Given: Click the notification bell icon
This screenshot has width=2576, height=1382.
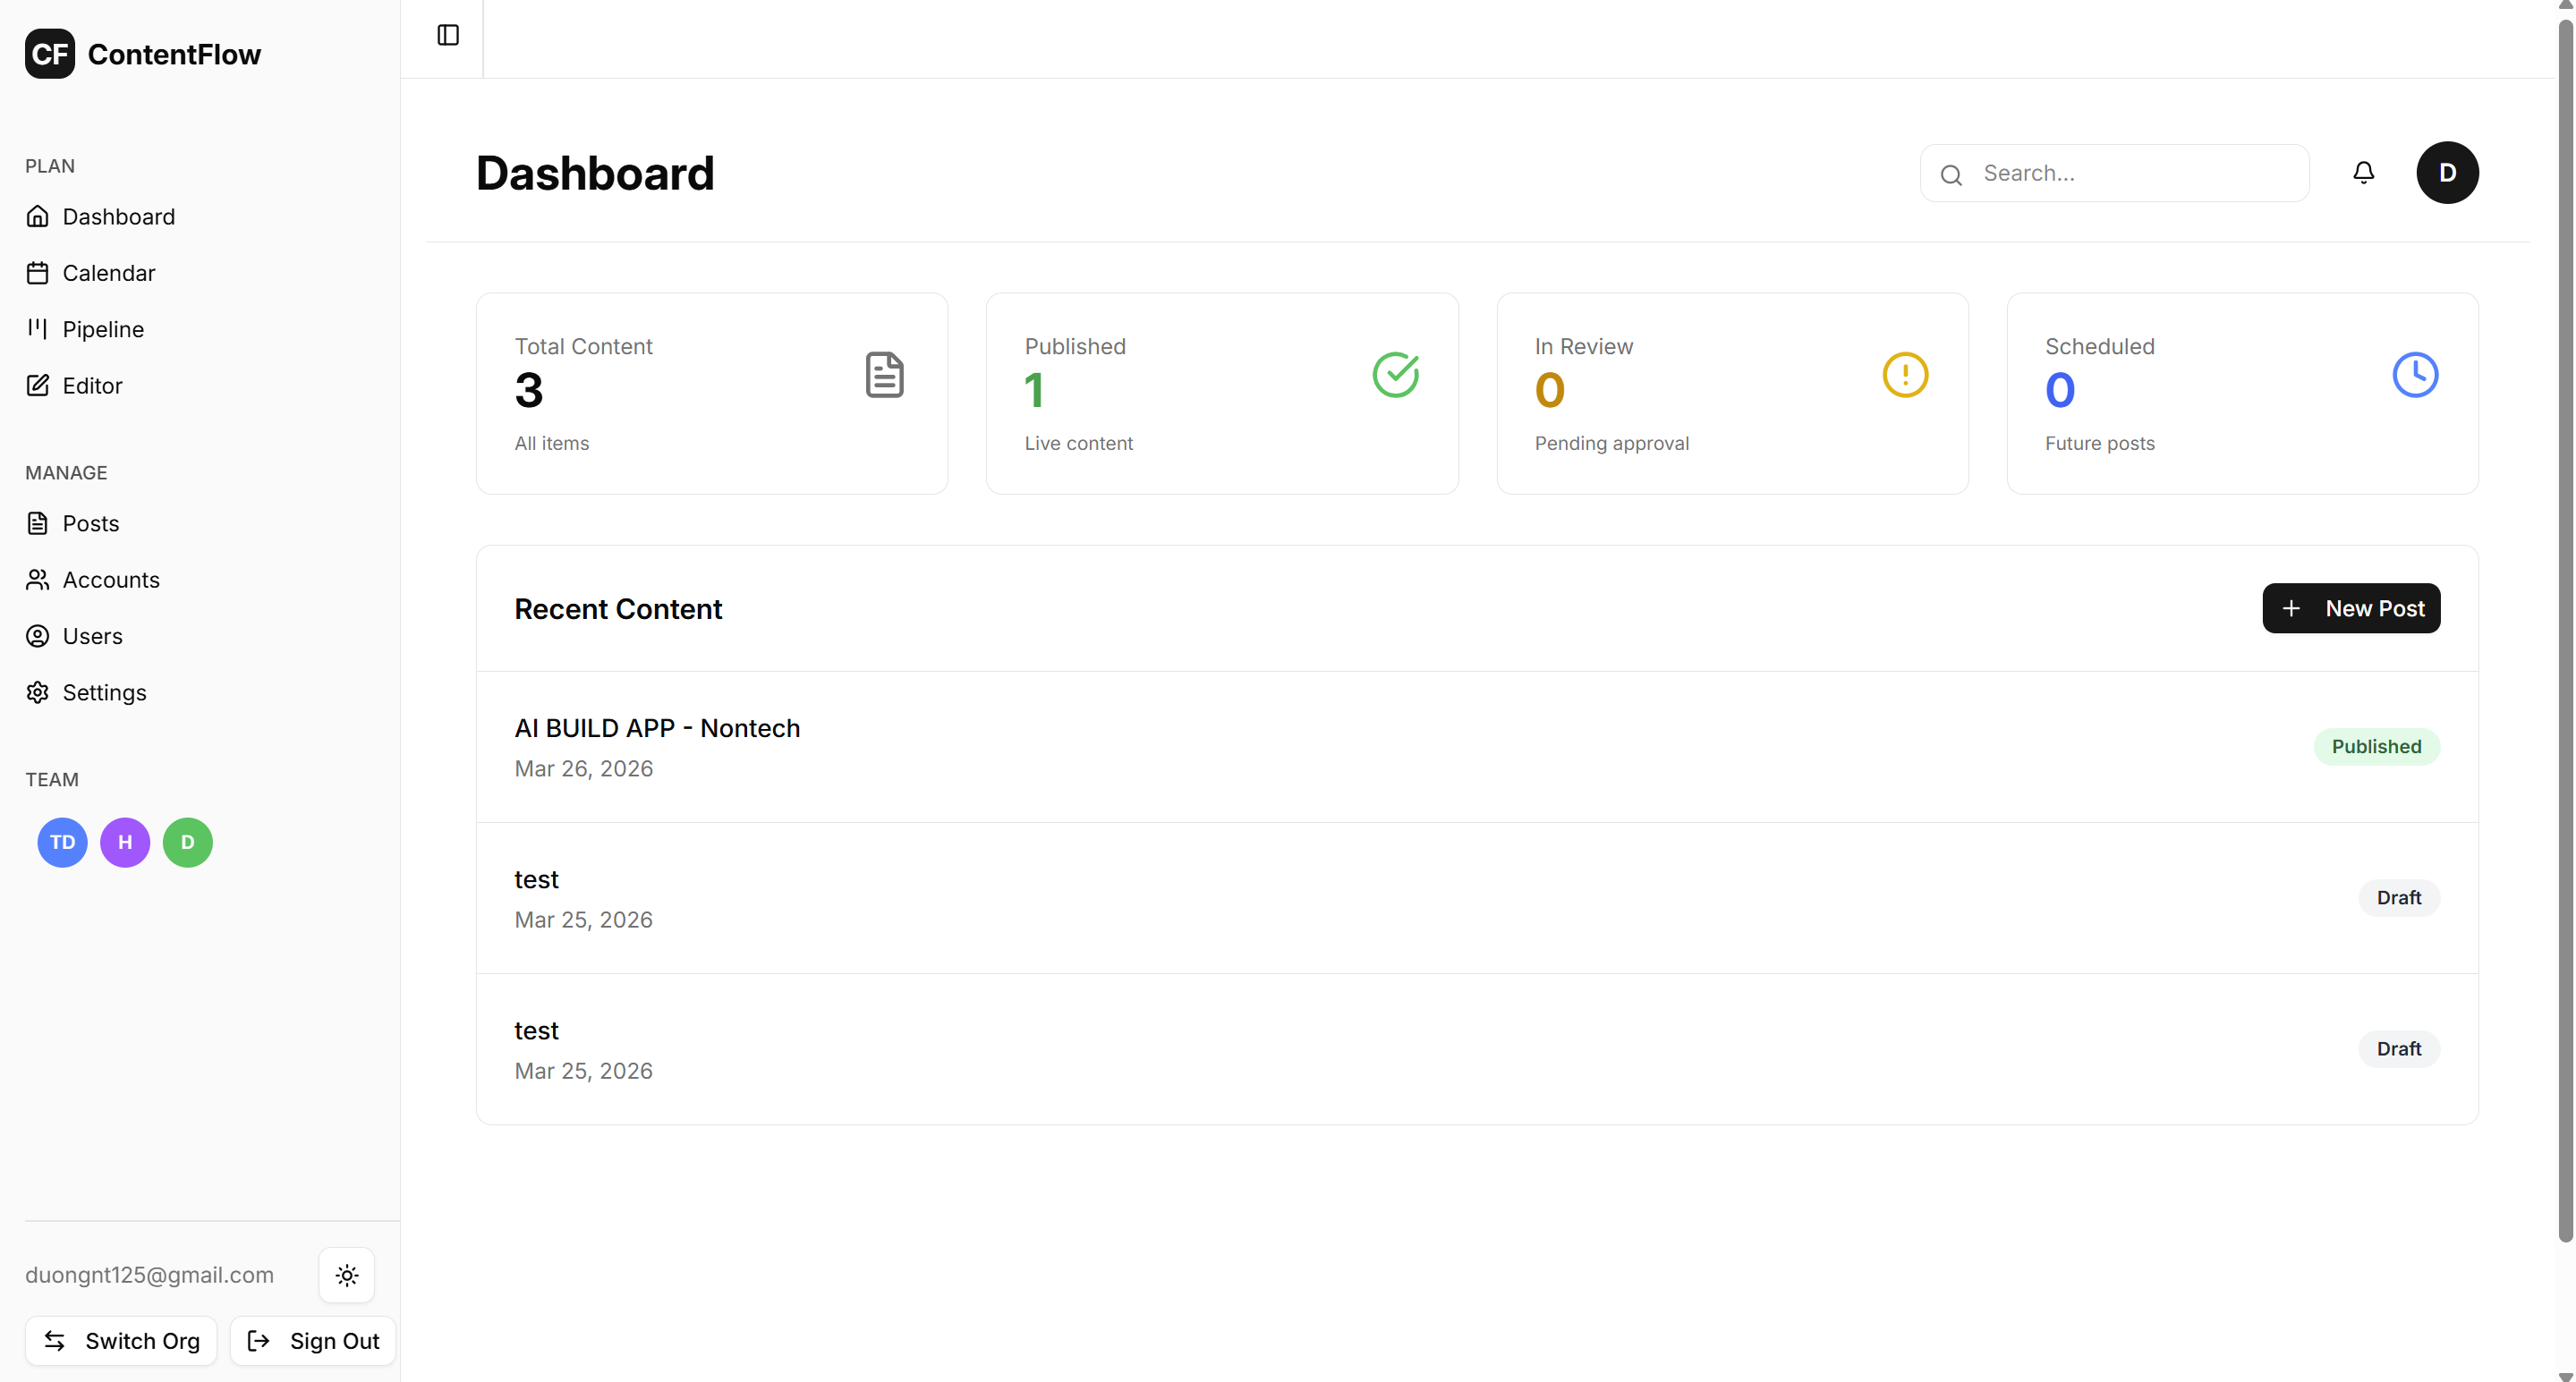Looking at the screenshot, I should tap(2362, 172).
